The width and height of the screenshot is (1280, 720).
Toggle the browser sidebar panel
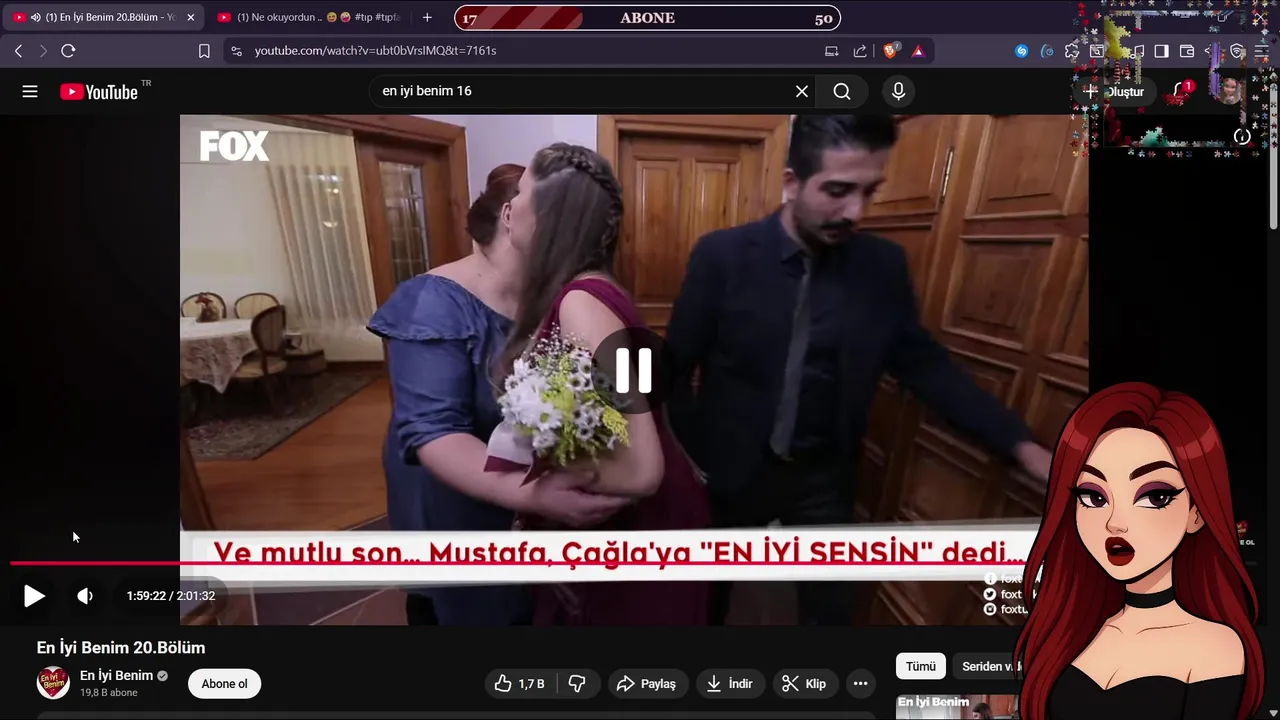[1161, 51]
